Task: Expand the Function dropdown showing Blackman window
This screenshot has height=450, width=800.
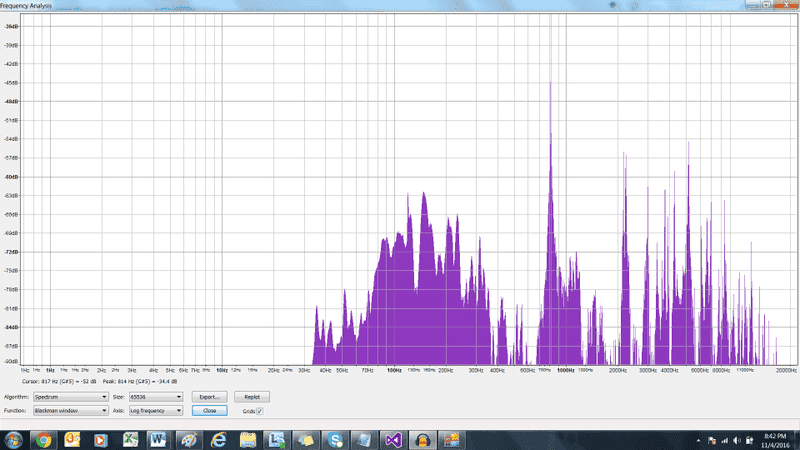Action: click(70, 410)
